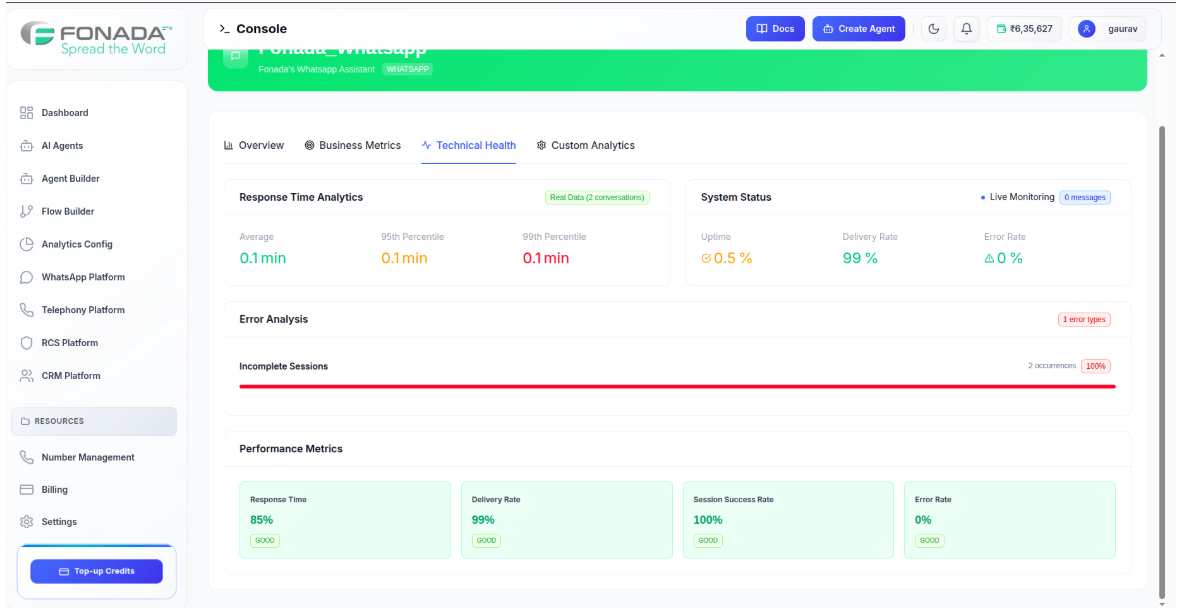Click the Create Agent button
The height and width of the screenshot is (610, 1177).
point(859,29)
